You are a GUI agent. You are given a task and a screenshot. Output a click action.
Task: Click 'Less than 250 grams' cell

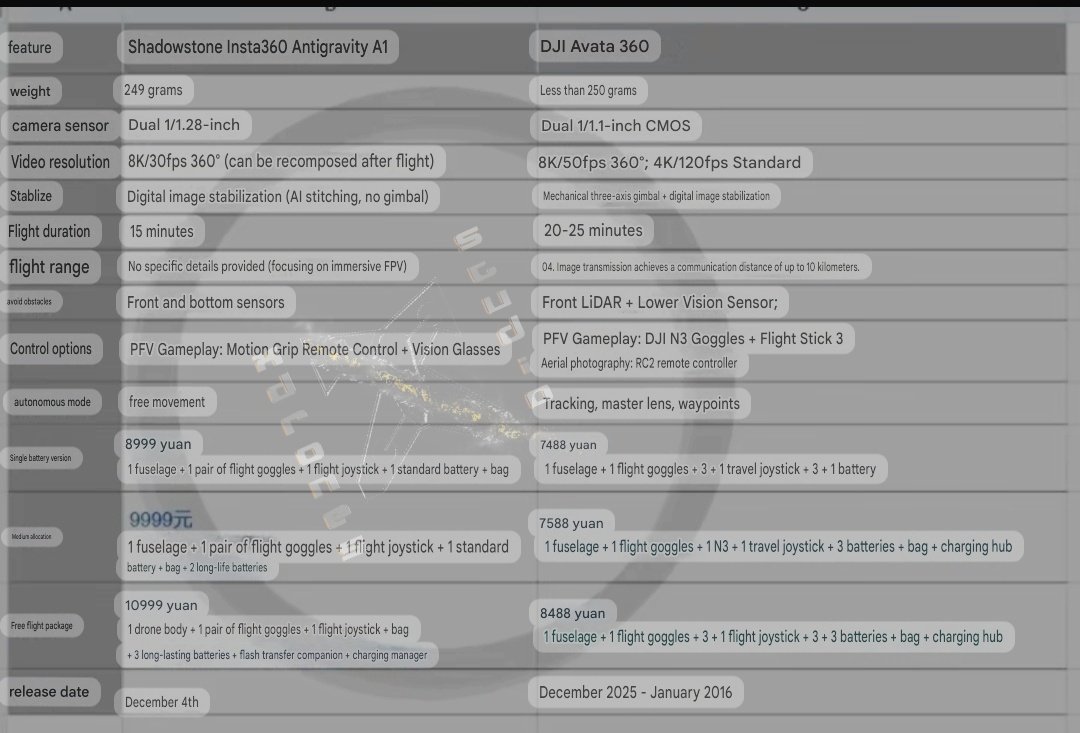coord(588,90)
